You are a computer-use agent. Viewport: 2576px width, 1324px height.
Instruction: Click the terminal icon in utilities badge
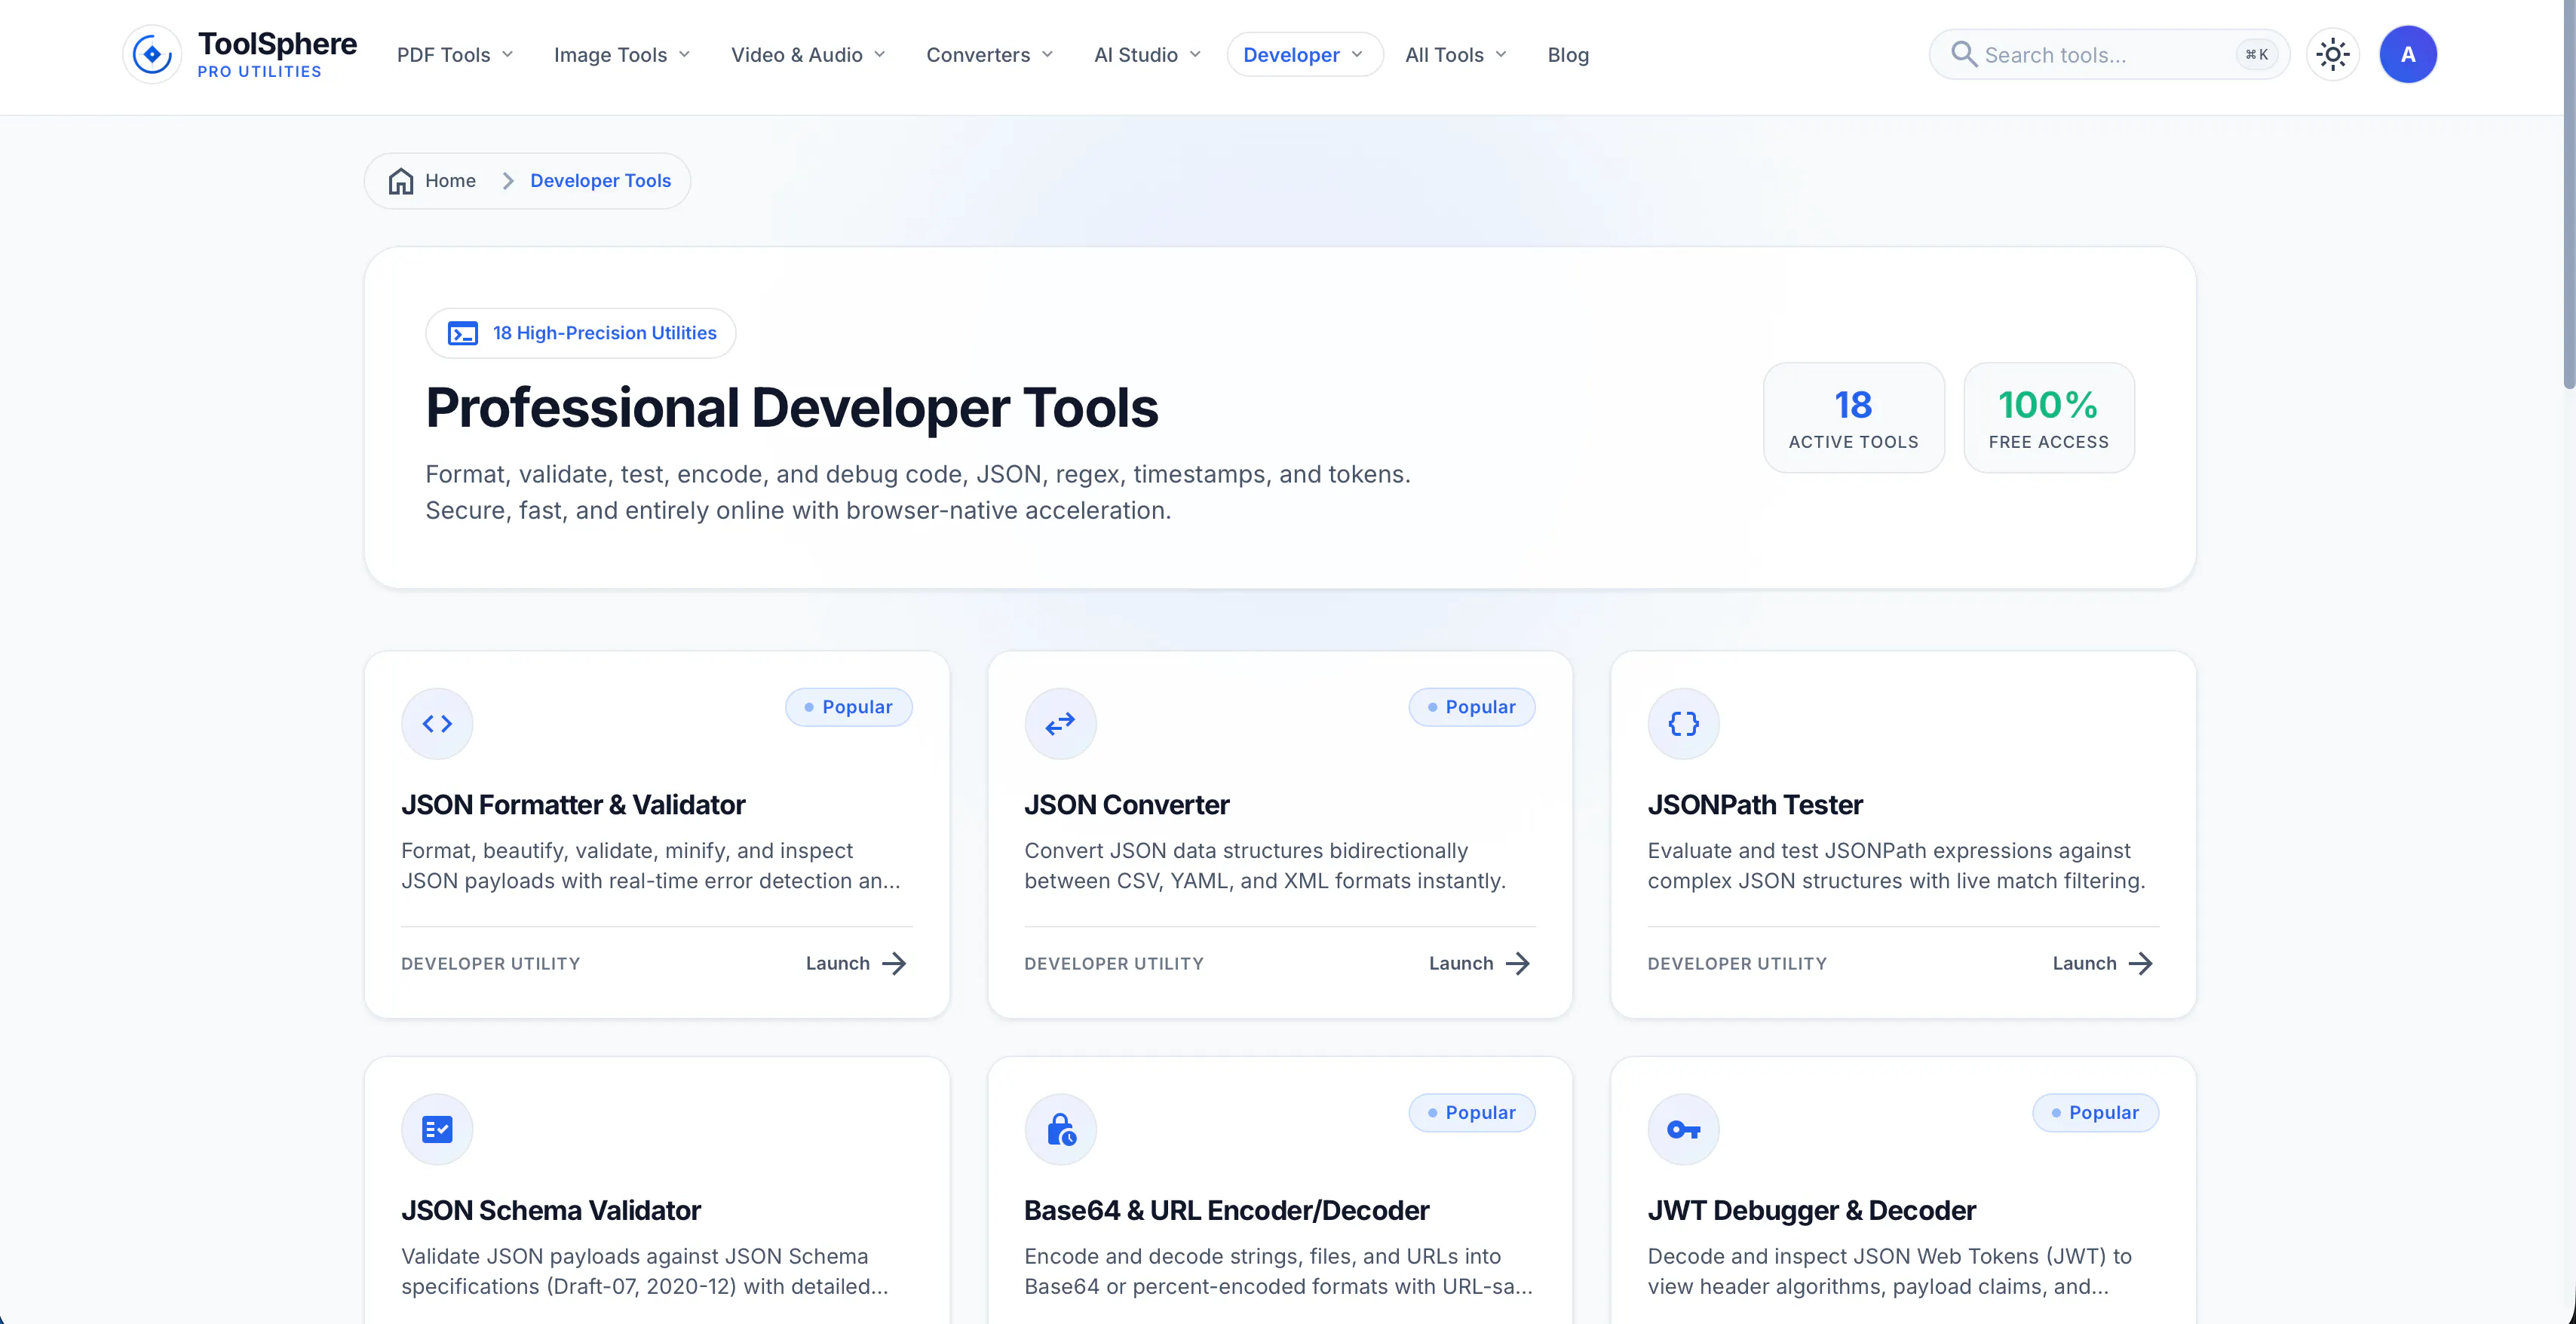point(462,333)
